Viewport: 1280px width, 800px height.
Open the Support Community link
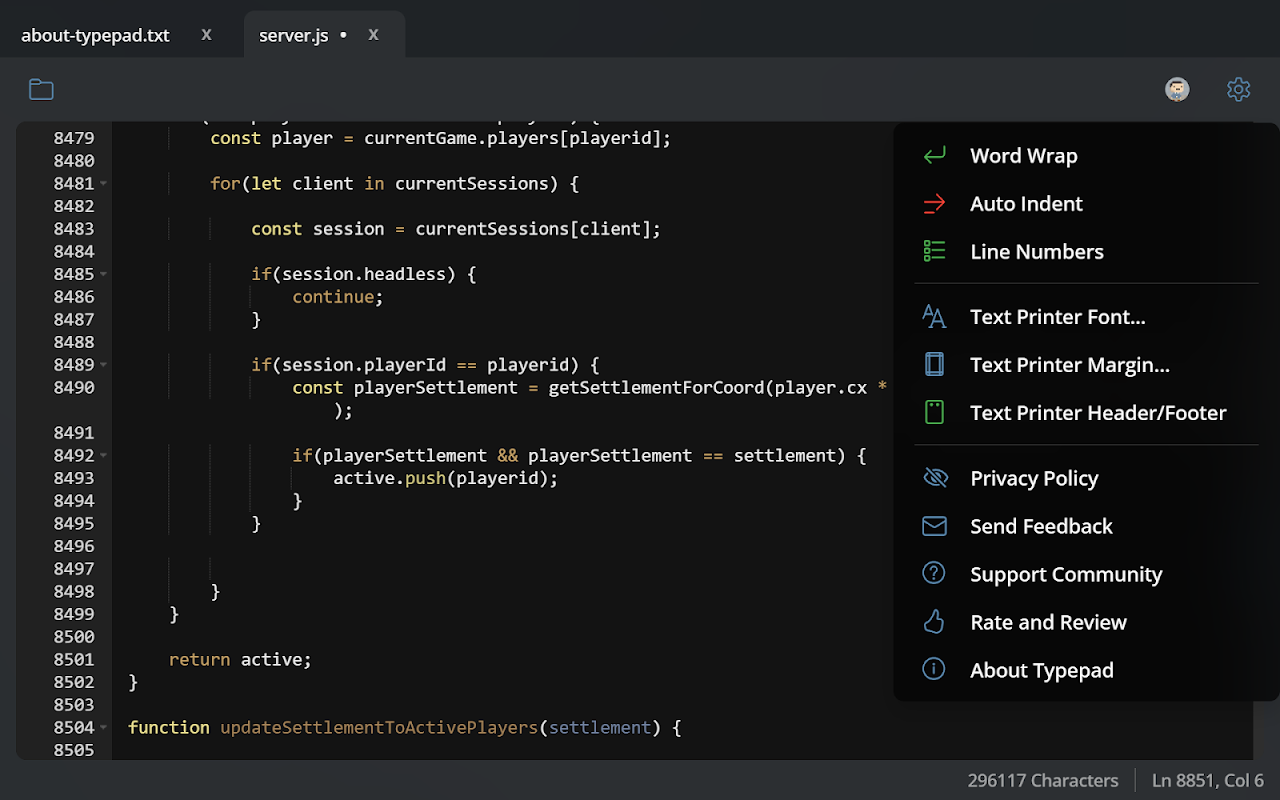[x=1066, y=575]
